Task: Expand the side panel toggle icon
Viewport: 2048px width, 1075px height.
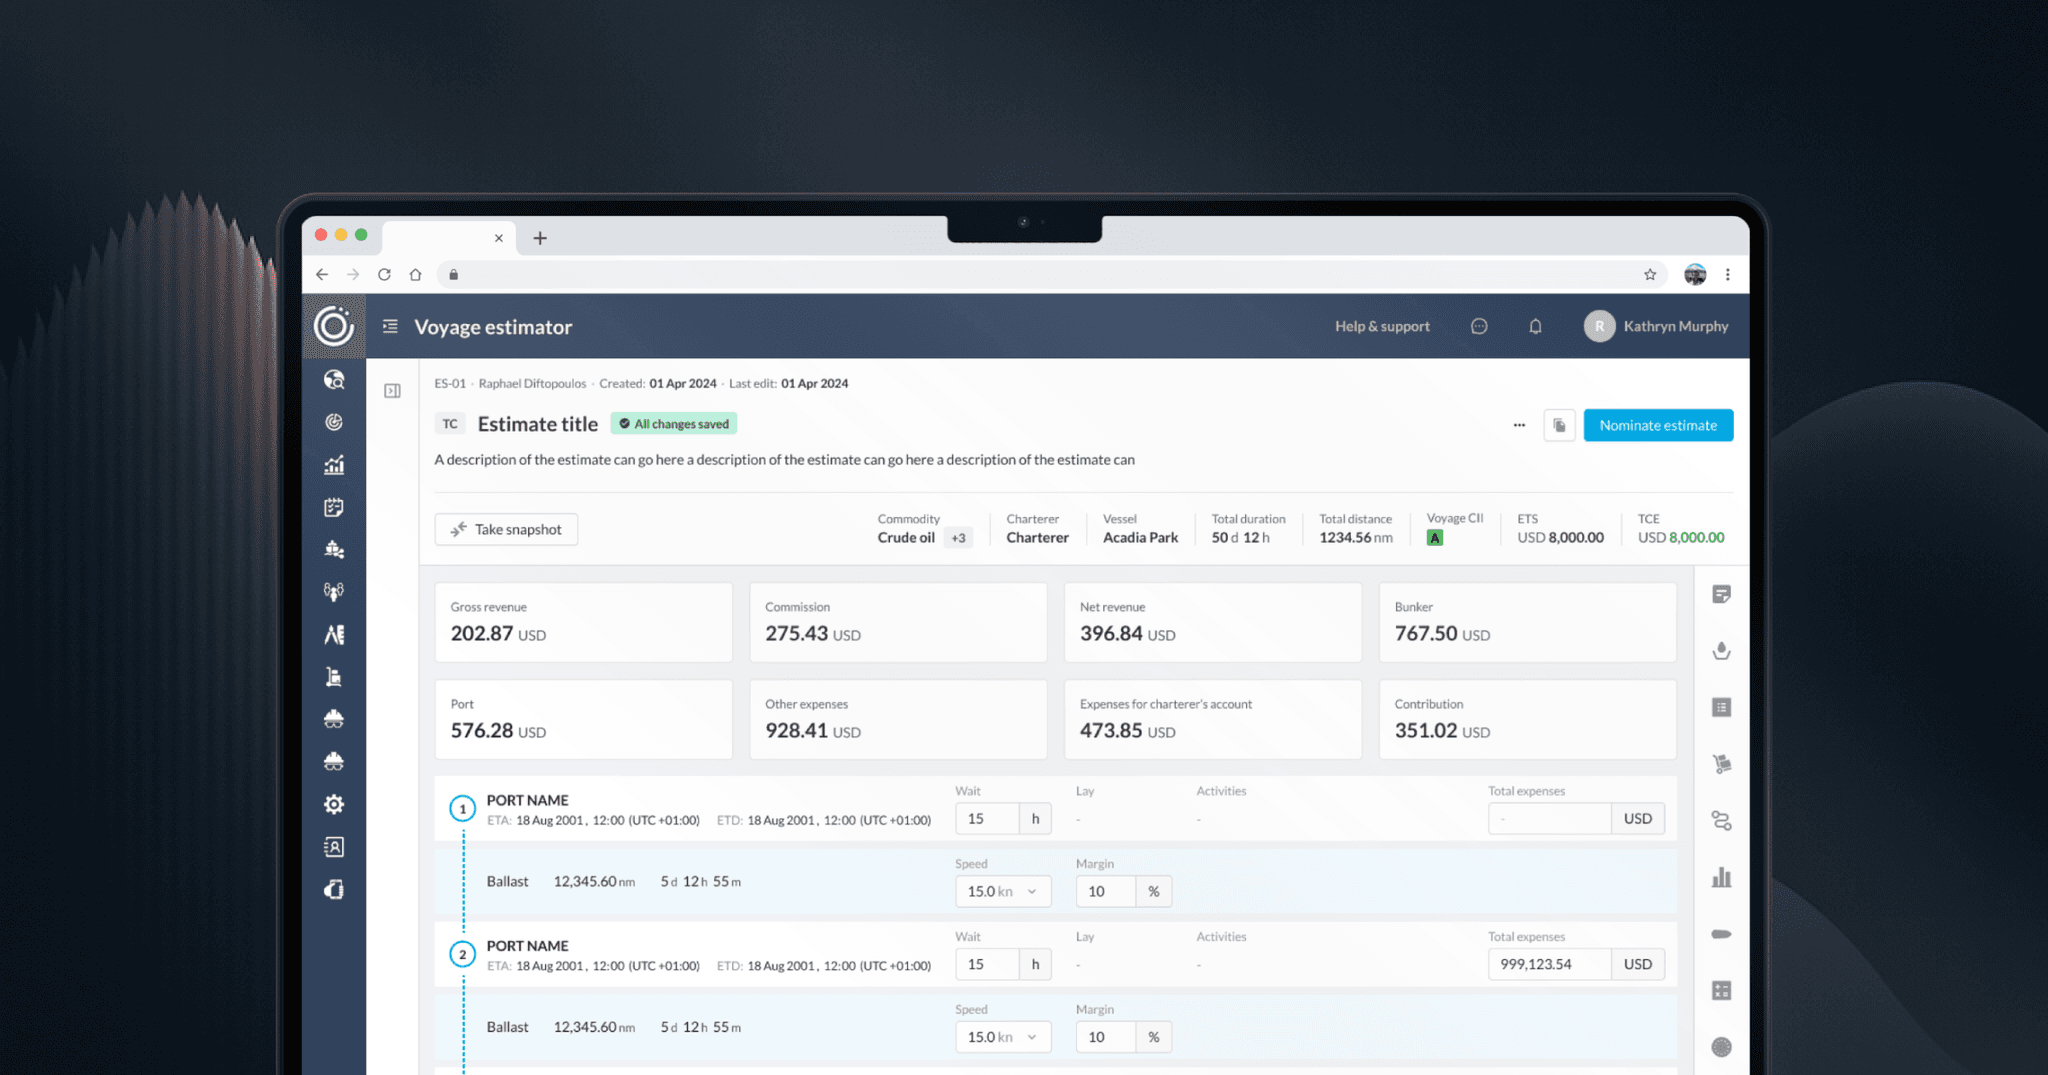Action: [x=392, y=391]
